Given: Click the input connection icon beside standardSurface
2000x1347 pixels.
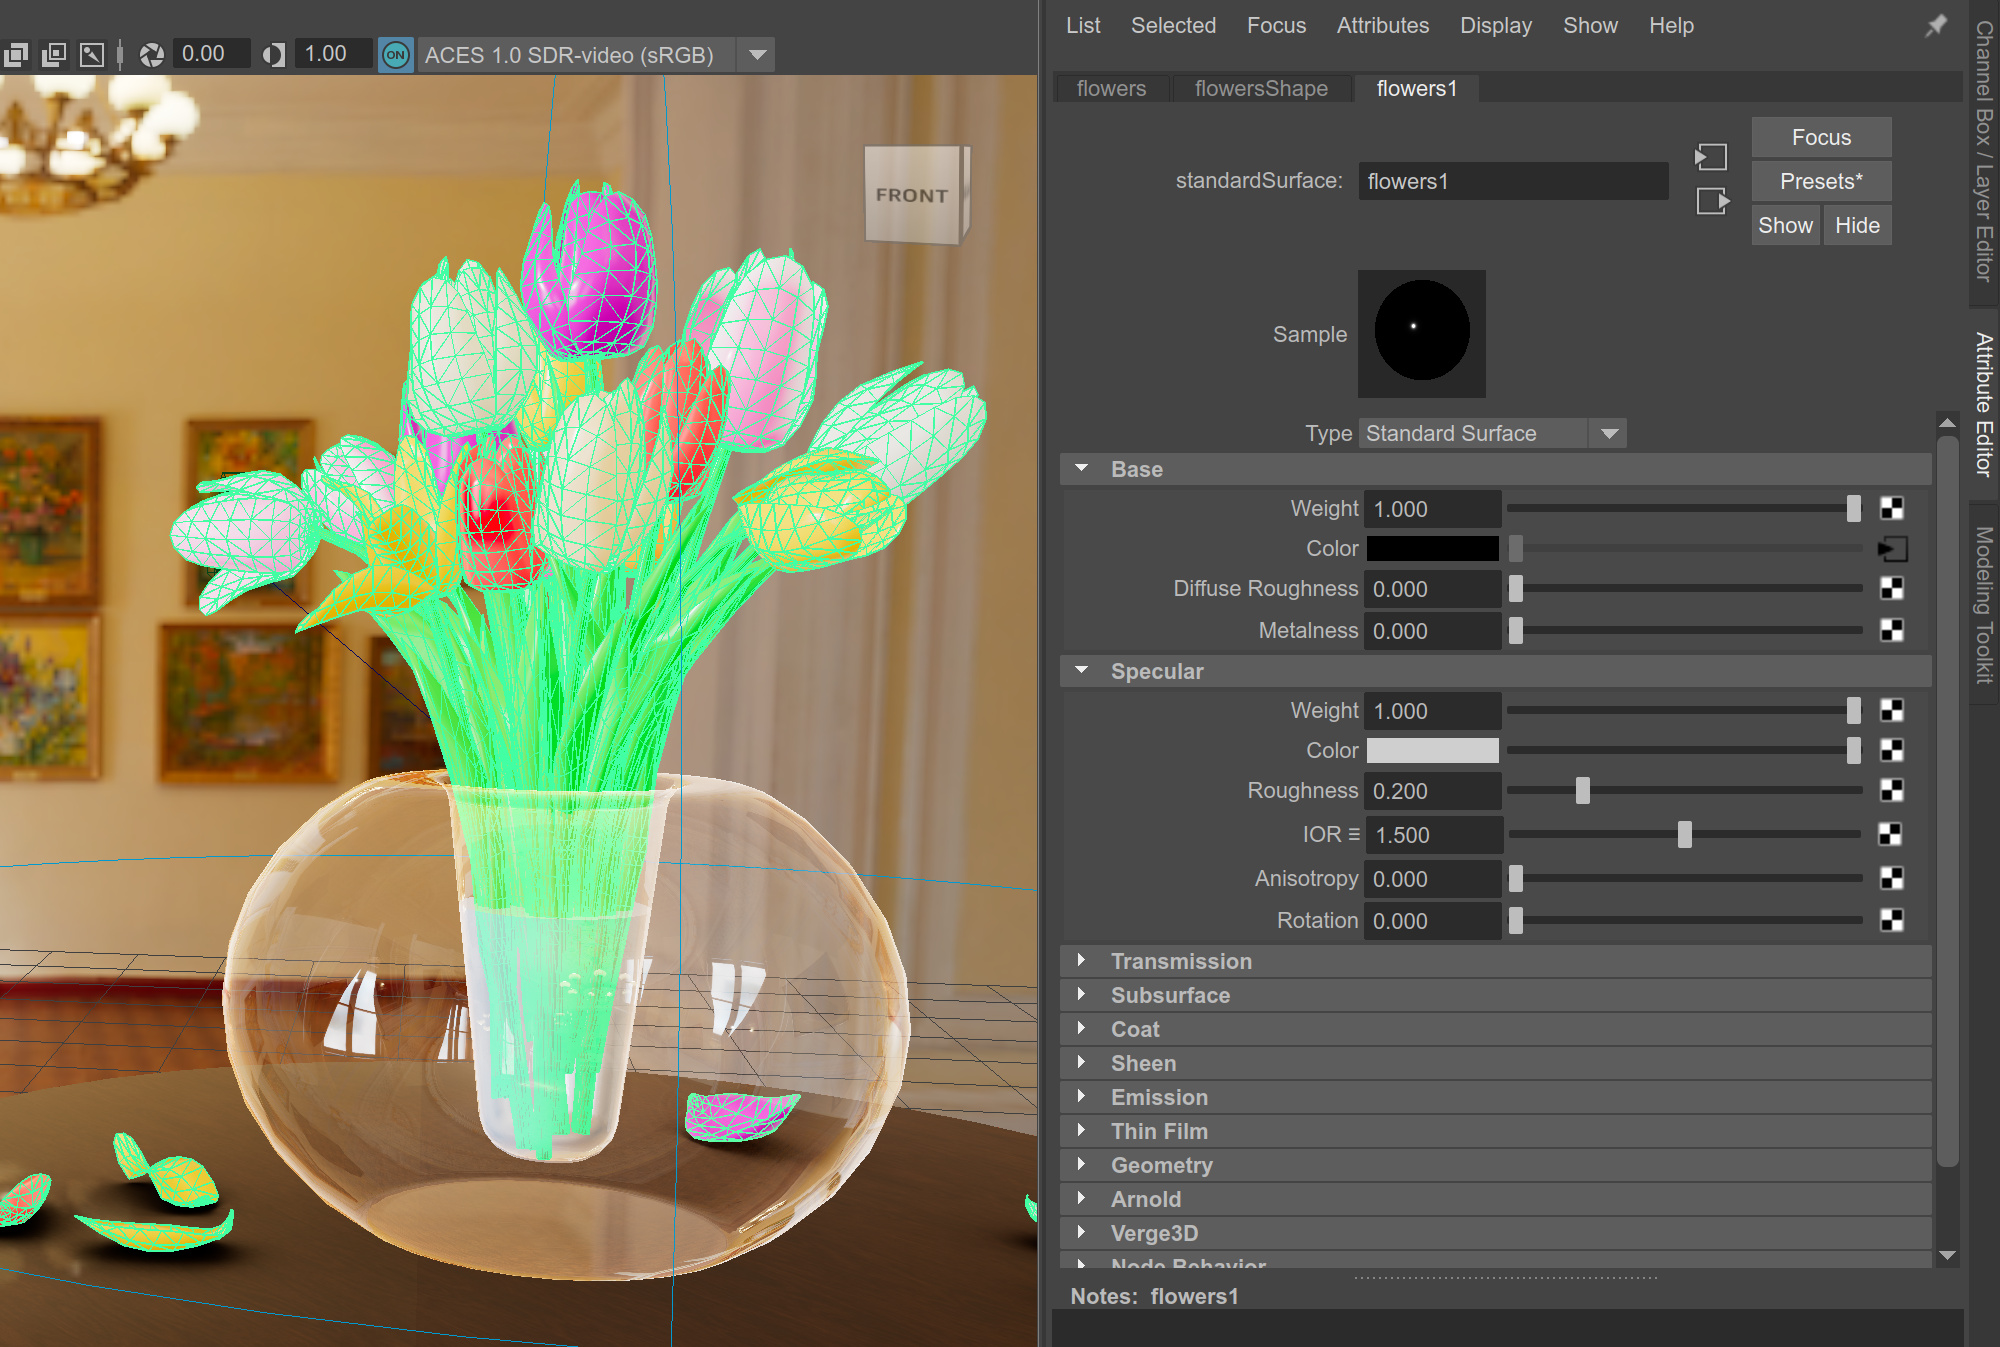Looking at the screenshot, I should click(1711, 157).
